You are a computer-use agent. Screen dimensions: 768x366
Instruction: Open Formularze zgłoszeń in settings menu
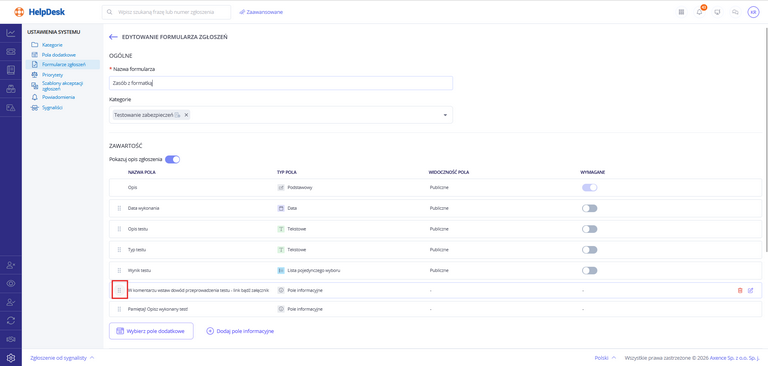click(63, 64)
